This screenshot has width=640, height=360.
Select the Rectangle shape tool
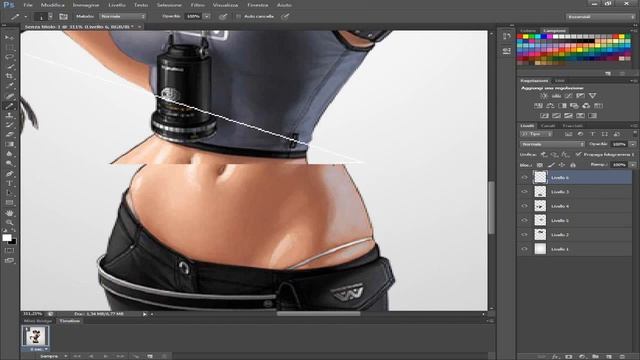point(9,203)
